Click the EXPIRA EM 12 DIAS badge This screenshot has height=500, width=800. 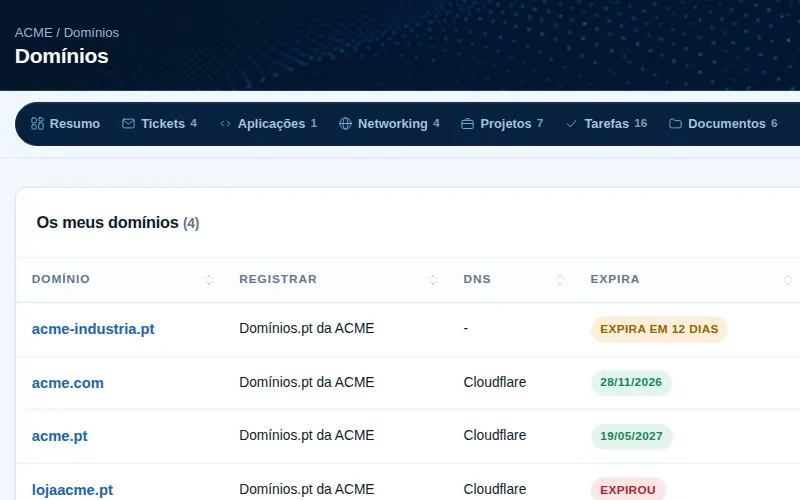tap(659, 329)
